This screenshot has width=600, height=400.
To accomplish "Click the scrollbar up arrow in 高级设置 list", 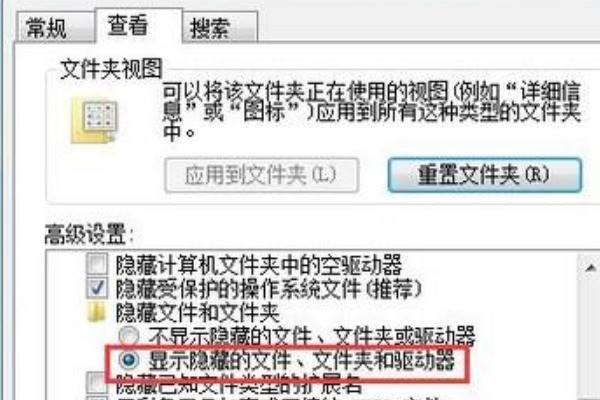I will 590,268.
